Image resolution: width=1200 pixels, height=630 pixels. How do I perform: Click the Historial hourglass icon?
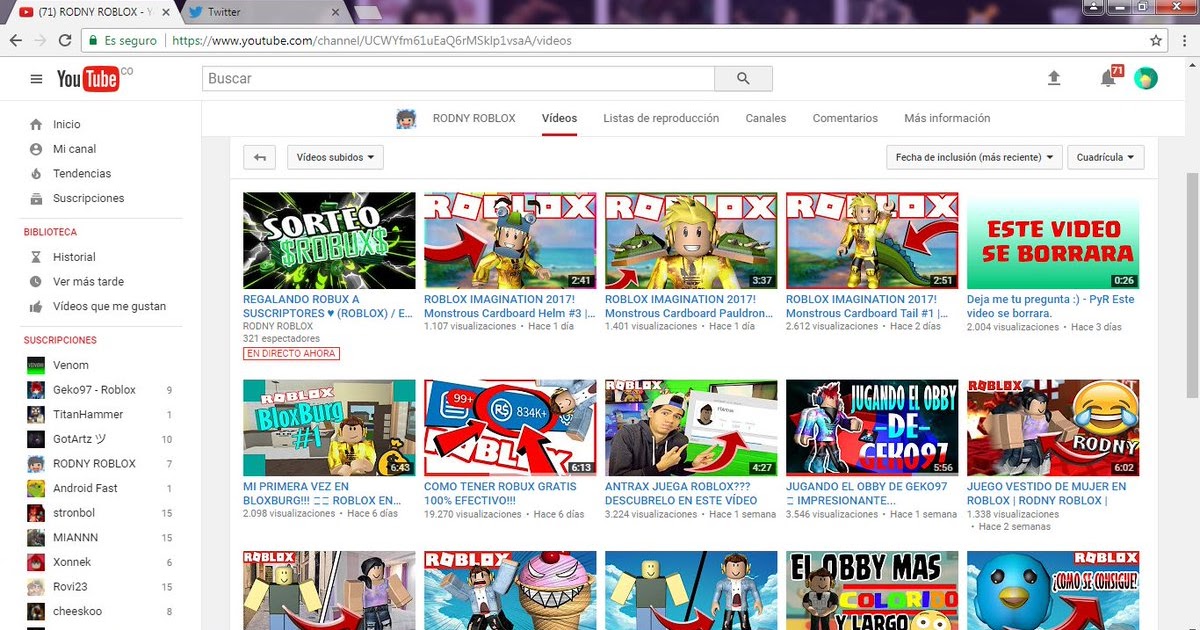(36, 257)
